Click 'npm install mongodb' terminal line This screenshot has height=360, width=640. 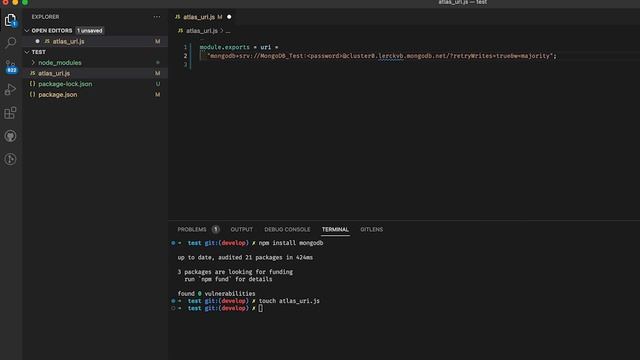291,243
